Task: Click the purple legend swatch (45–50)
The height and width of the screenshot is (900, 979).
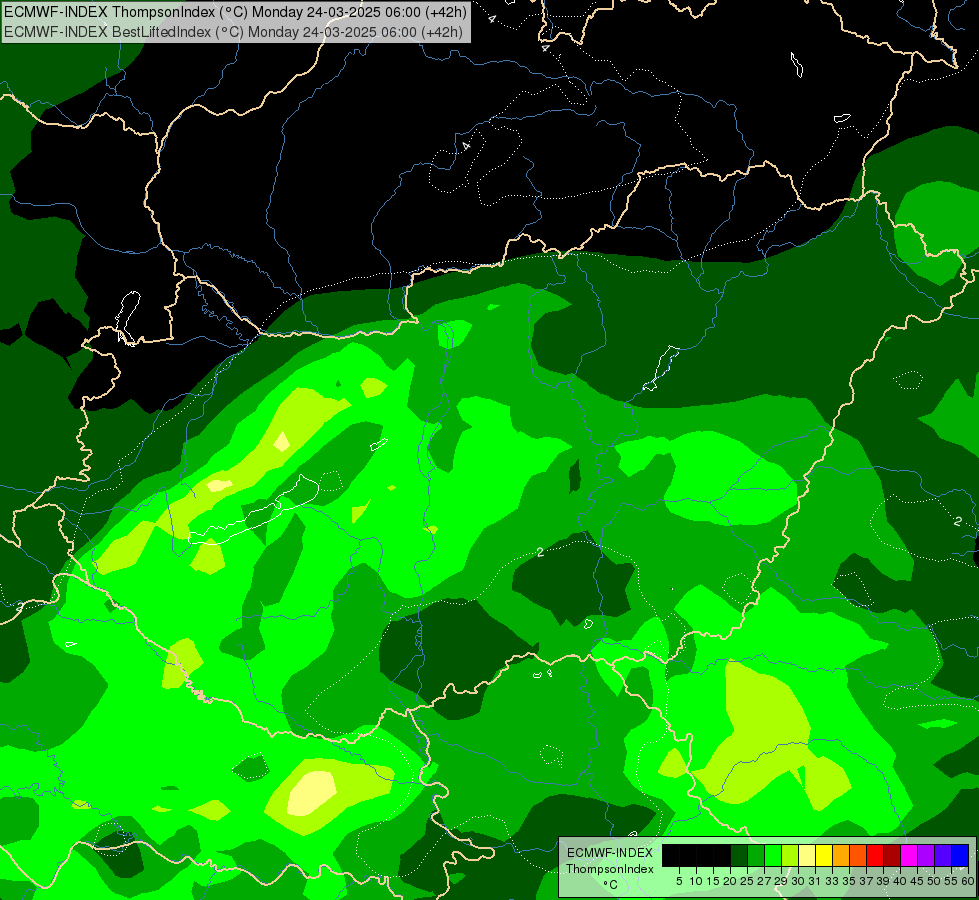Action: [x=925, y=856]
